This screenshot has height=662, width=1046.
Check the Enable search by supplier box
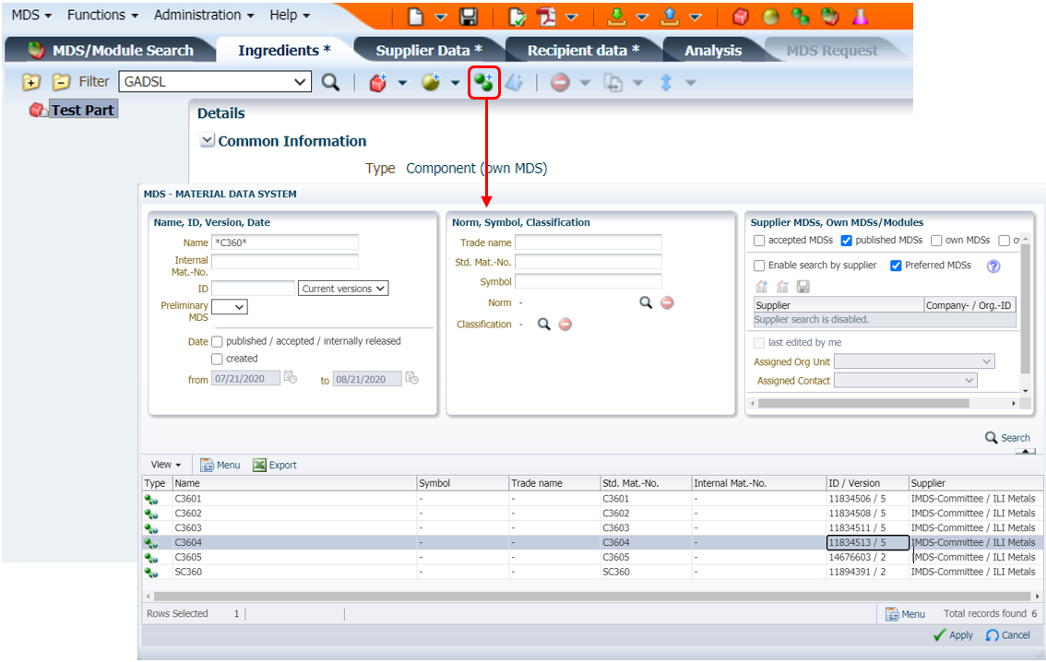[760, 266]
